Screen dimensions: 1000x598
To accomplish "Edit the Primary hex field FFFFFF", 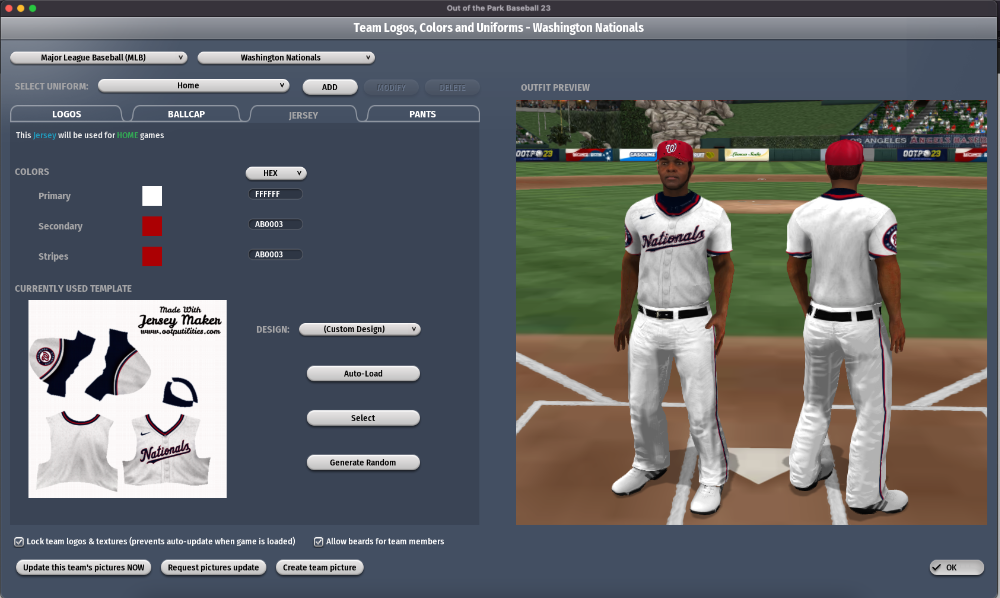I will pos(275,194).
